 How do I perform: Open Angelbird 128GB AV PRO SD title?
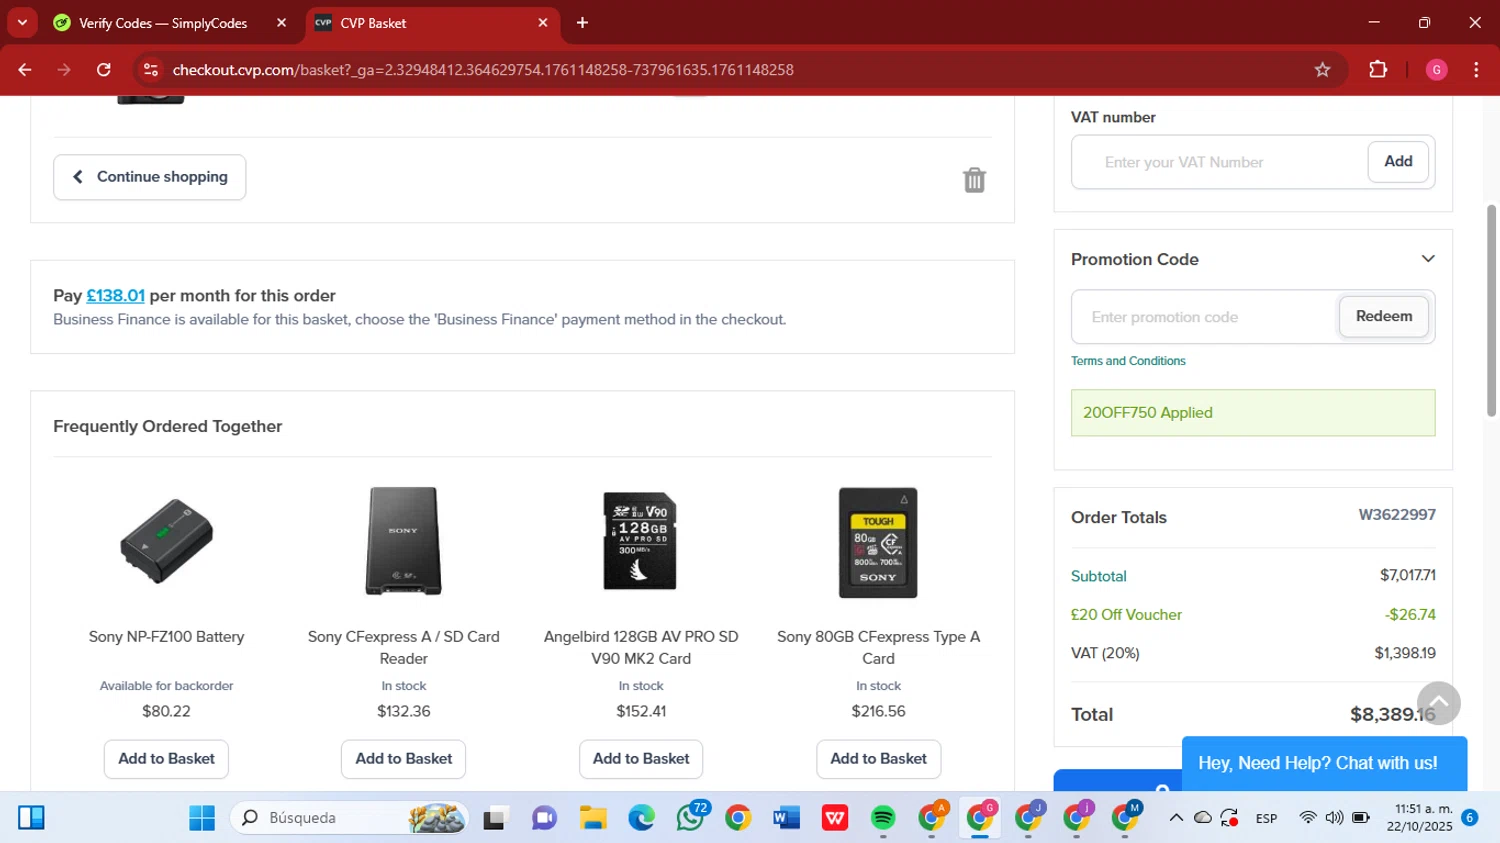(641, 648)
